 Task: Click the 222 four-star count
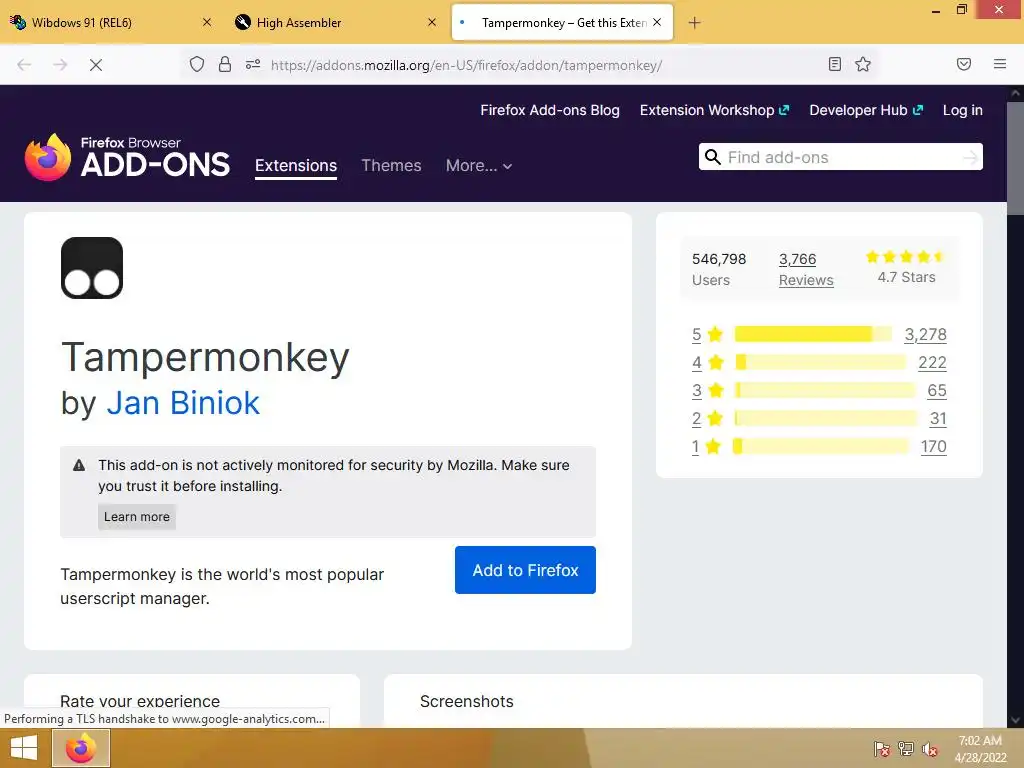point(932,362)
